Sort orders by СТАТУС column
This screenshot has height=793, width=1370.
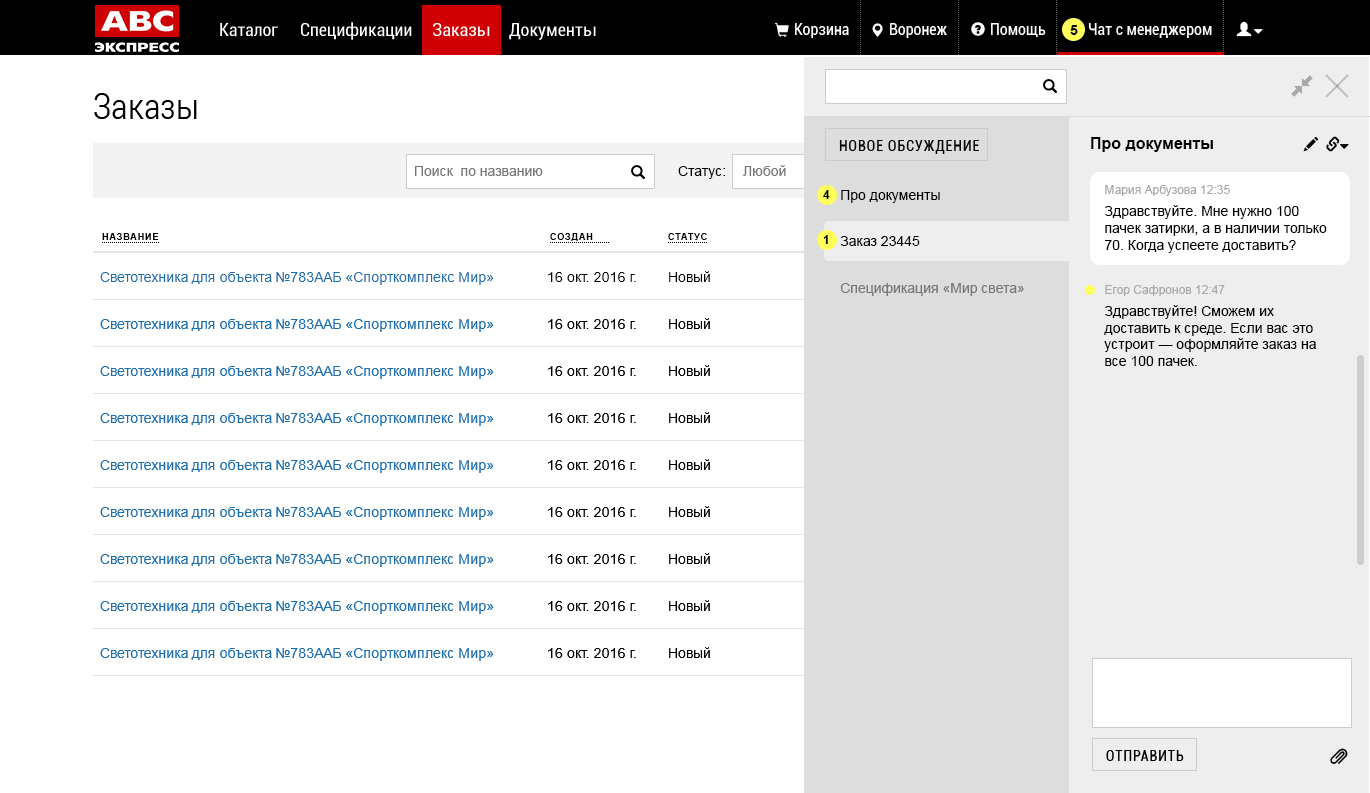tap(688, 237)
